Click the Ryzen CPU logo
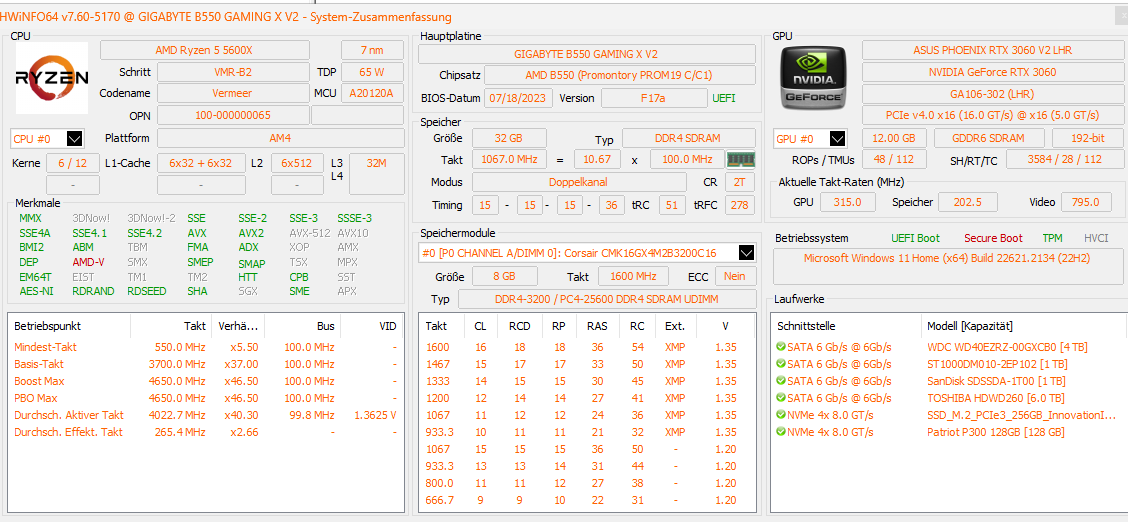Screen dimensions: 1128x522 (52, 78)
